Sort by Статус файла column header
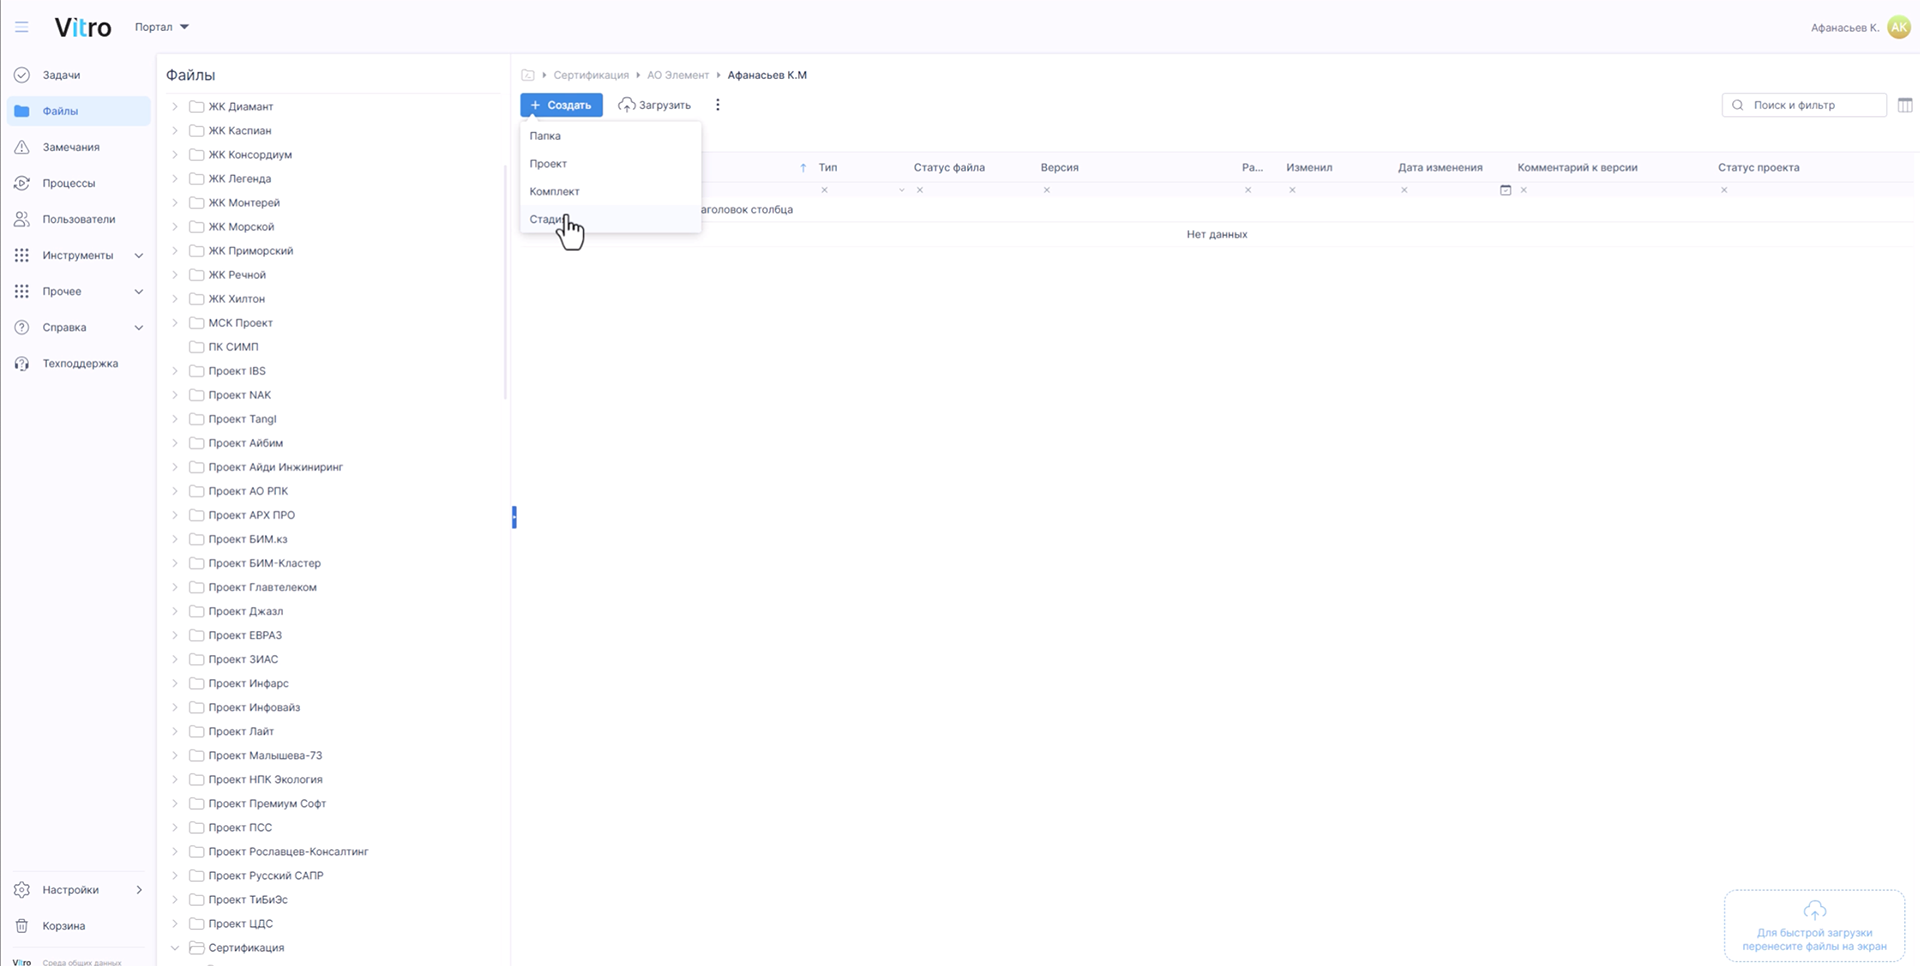The image size is (1920, 966). (949, 168)
